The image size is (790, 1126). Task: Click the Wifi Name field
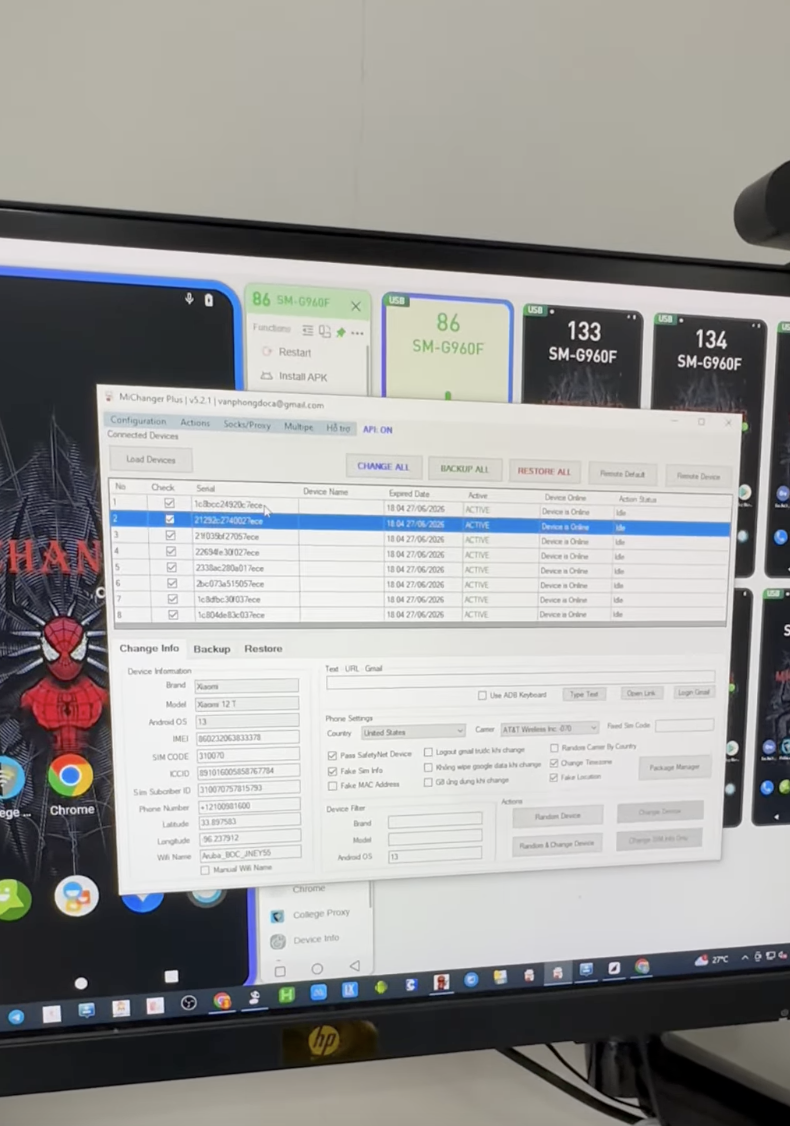[x=250, y=854]
